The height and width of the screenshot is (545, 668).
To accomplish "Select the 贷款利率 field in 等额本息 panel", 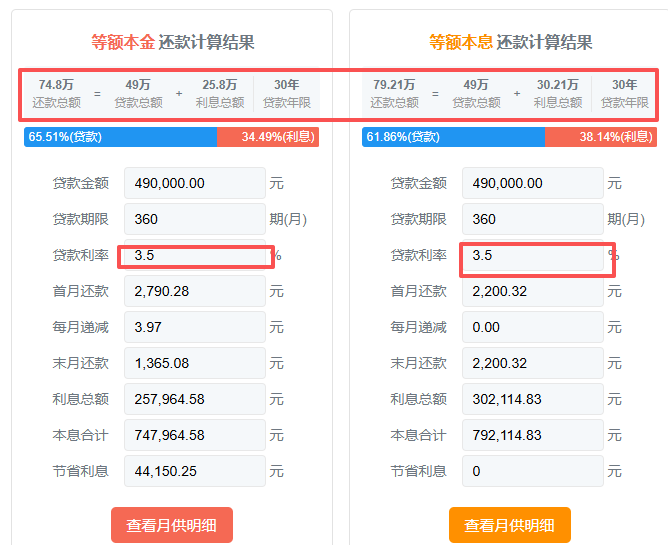I will (533, 256).
